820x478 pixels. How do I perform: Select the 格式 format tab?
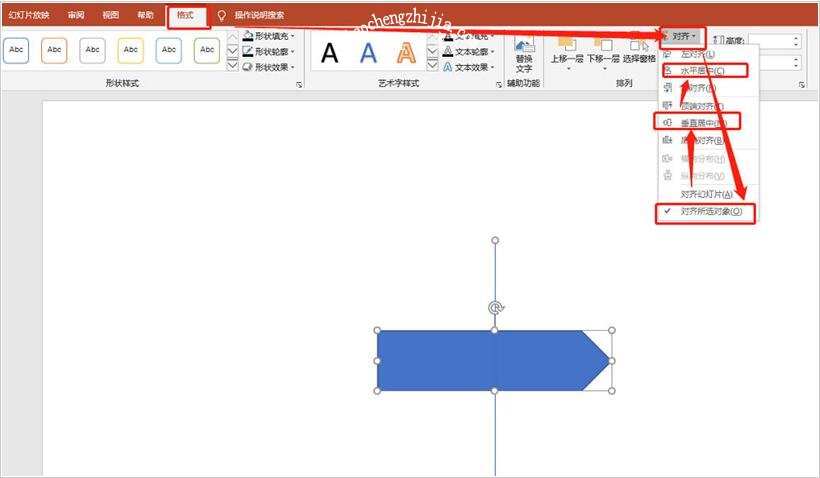(186, 15)
